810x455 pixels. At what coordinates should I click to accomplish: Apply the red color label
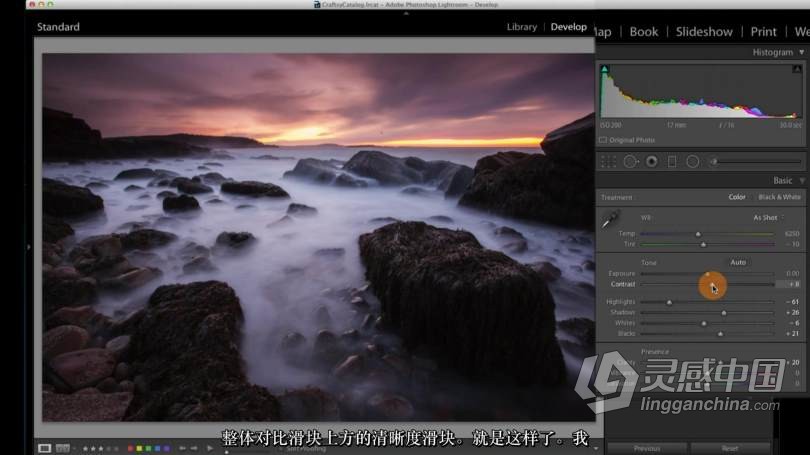tap(131, 448)
